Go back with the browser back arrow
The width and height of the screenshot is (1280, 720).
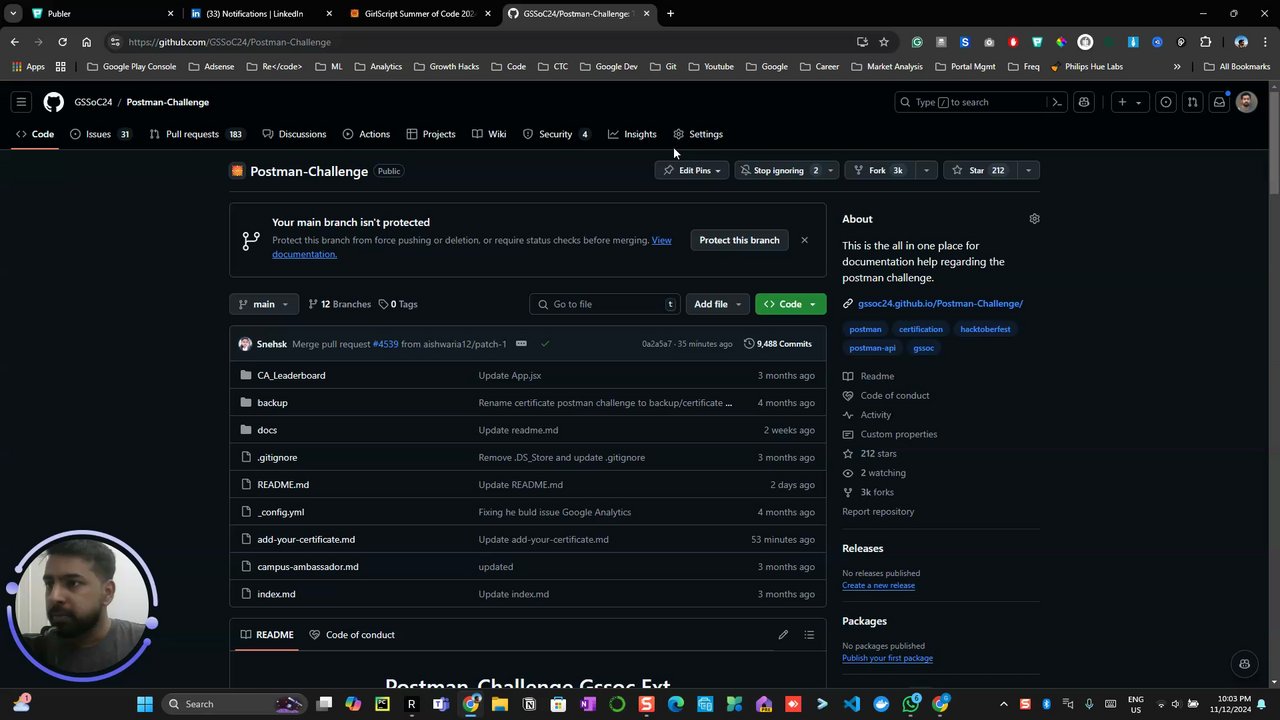[14, 42]
